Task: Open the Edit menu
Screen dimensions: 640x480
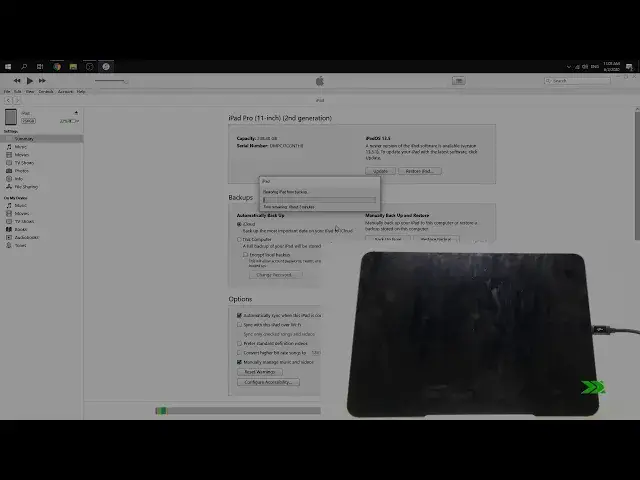Action: [19, 91]
